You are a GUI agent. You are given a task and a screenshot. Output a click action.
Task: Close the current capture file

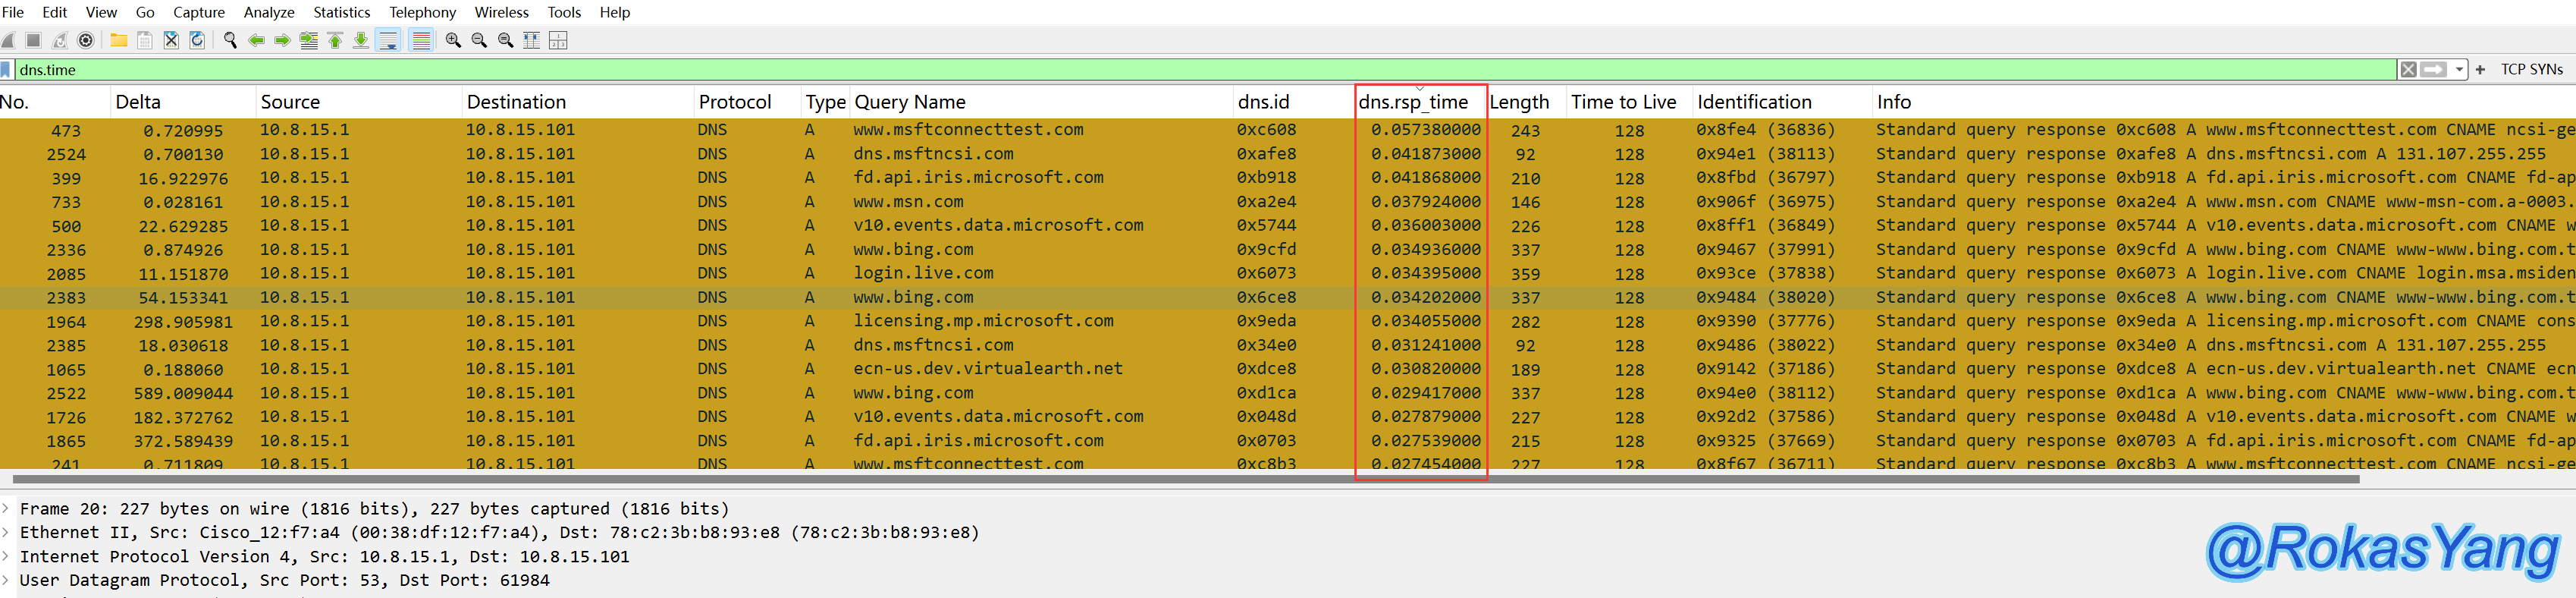pos(171,40)
